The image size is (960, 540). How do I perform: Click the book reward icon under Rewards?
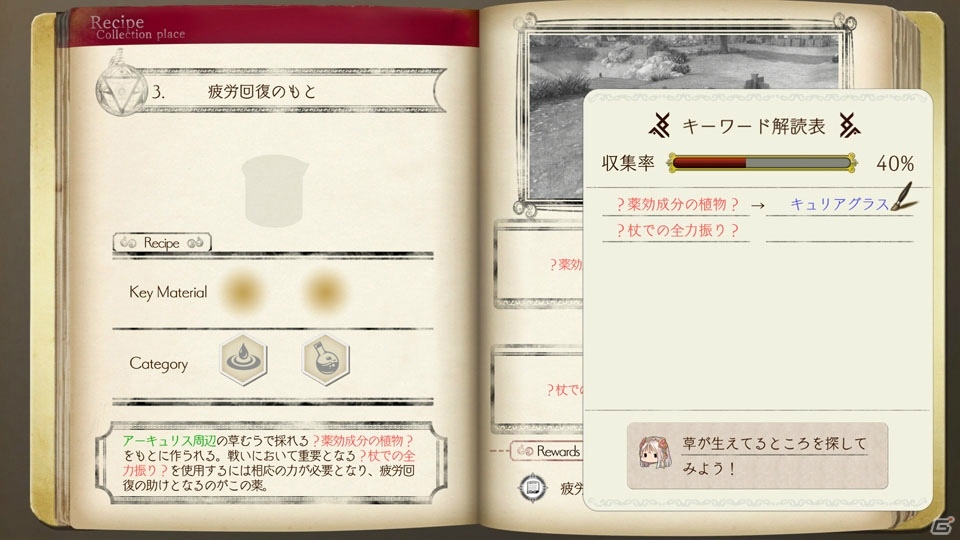(533, 488)
